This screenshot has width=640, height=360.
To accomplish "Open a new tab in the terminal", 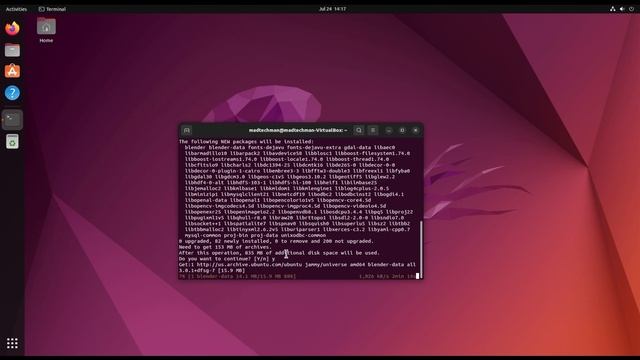I will tap(187, 130).
